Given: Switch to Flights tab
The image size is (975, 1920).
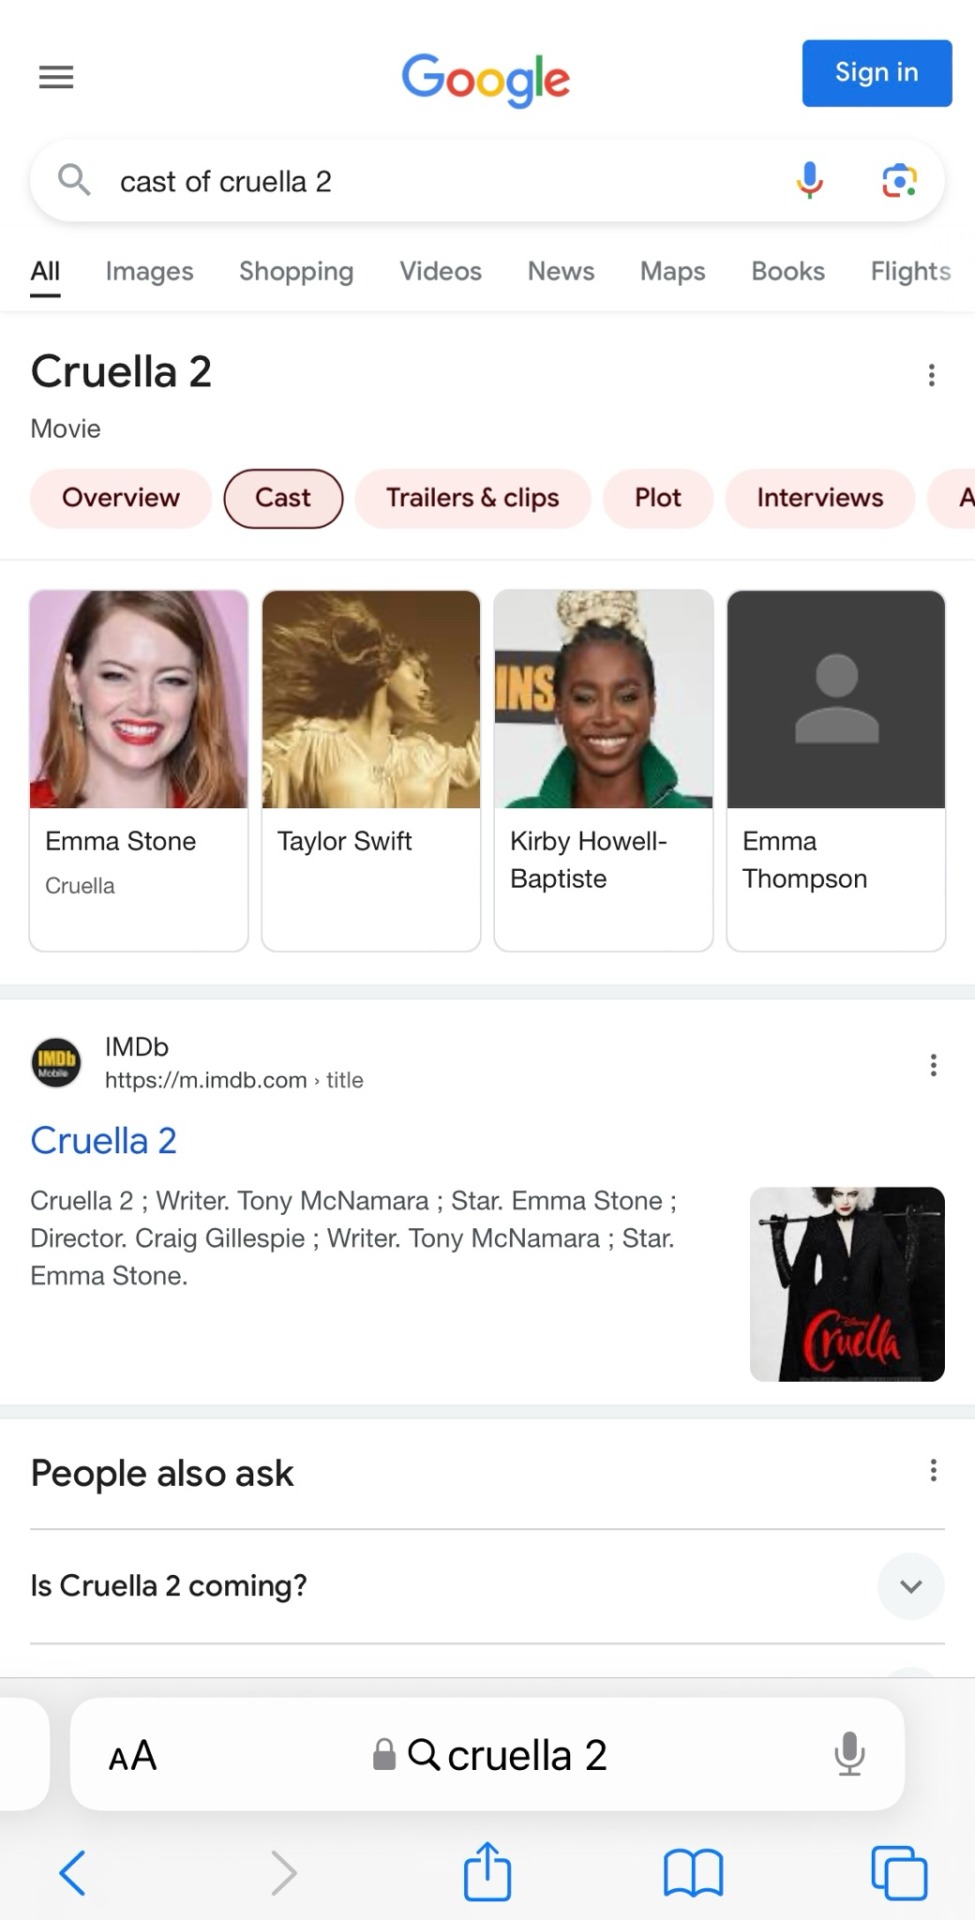Looking at the screenshot, I should coord(910,271).
